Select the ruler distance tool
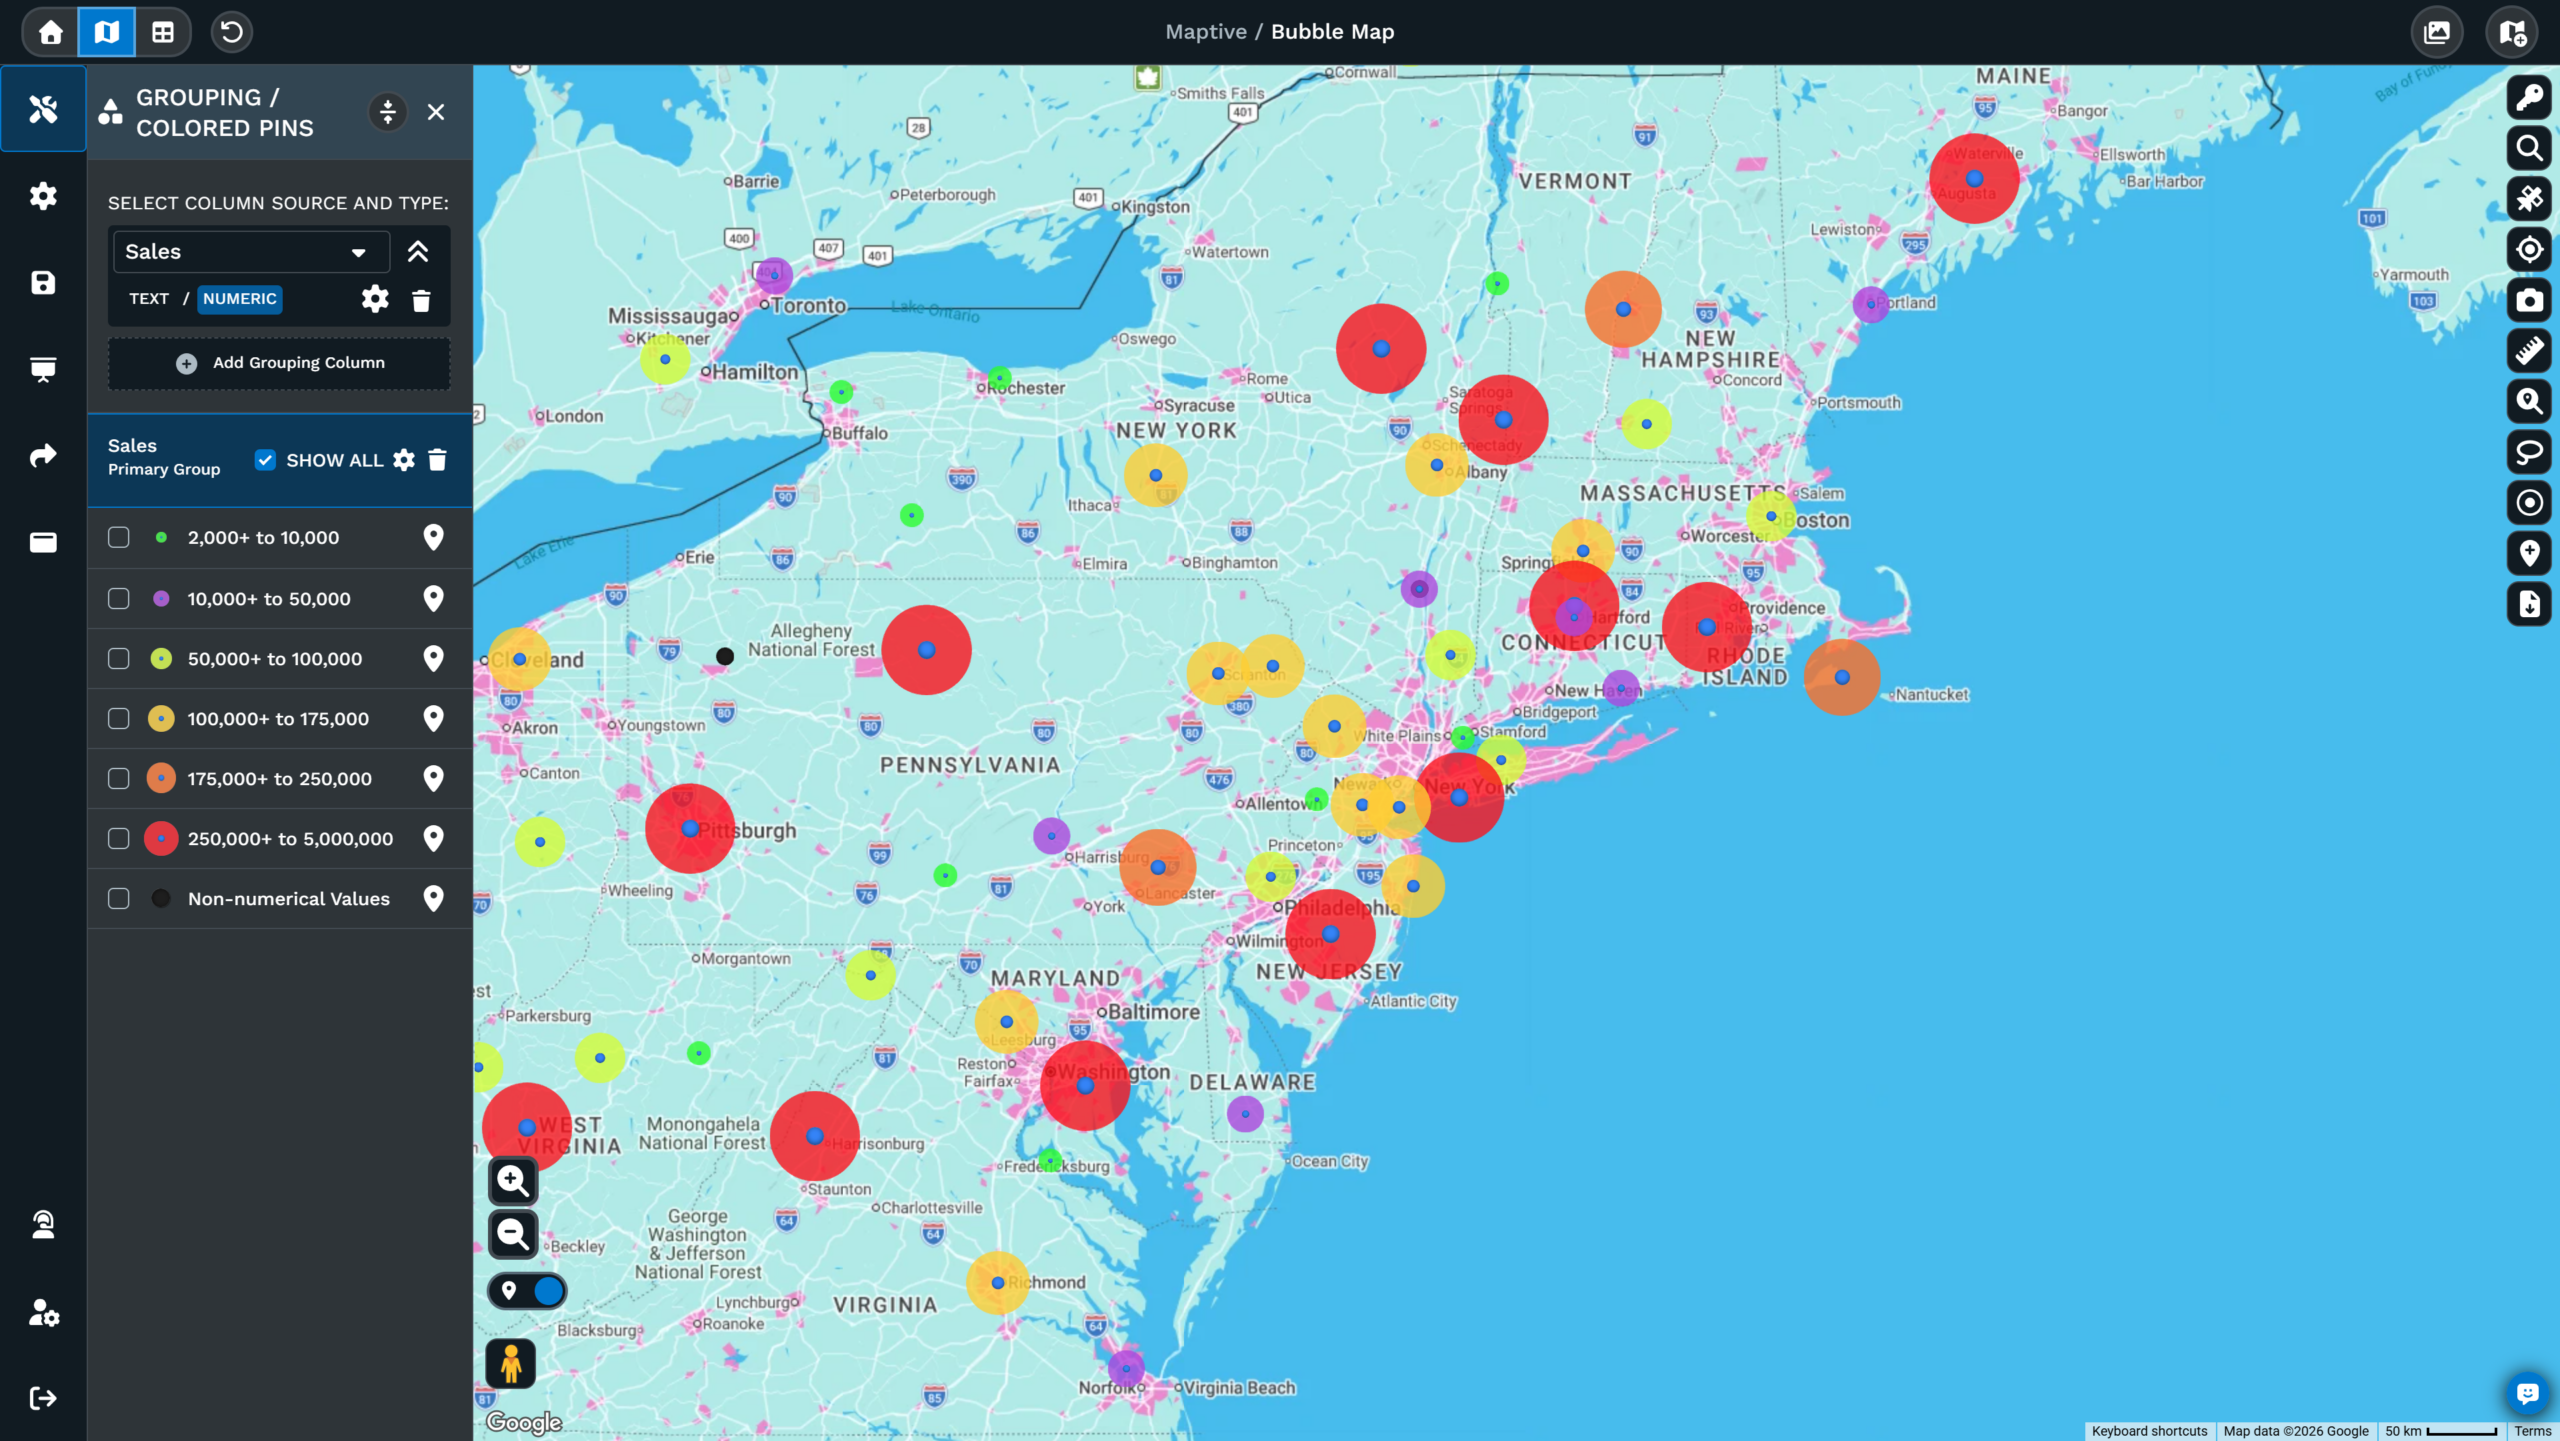 (x=2530, y=351)
